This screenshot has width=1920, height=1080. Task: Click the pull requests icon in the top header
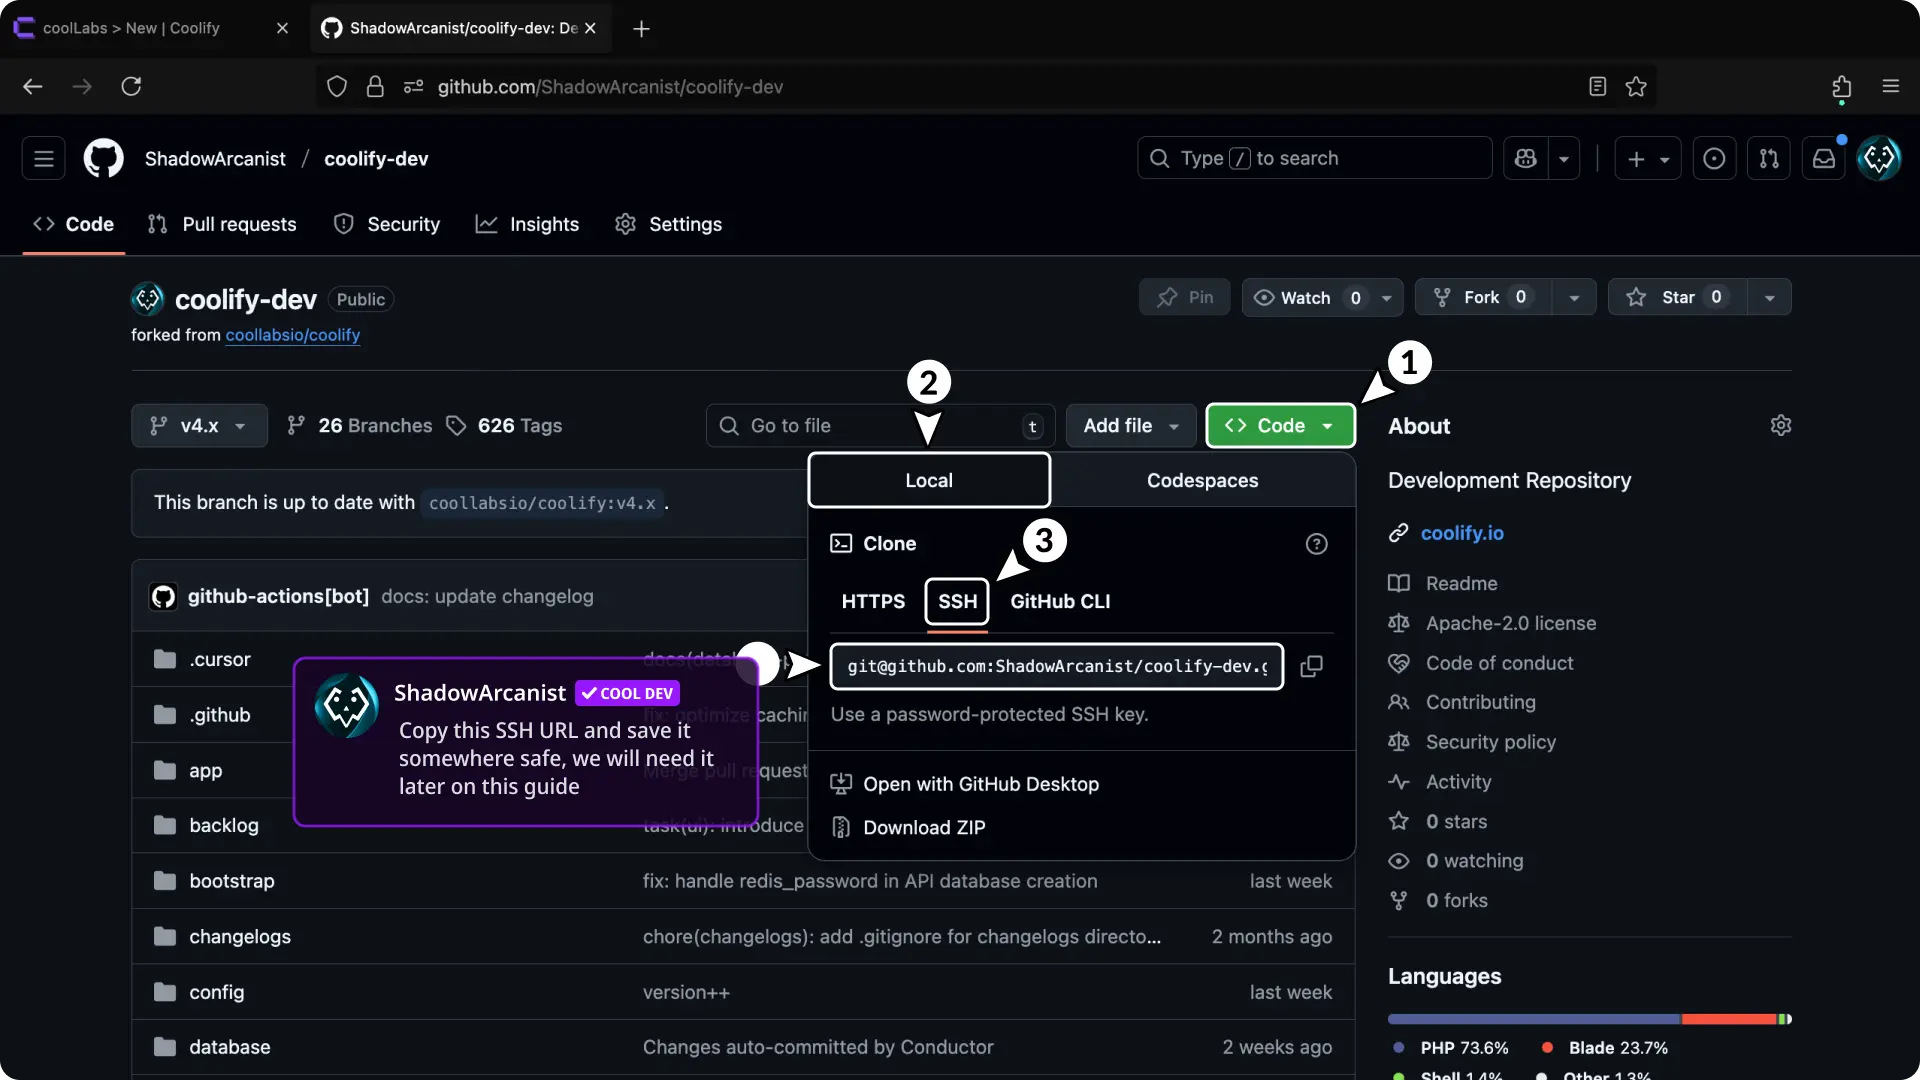1768,159
